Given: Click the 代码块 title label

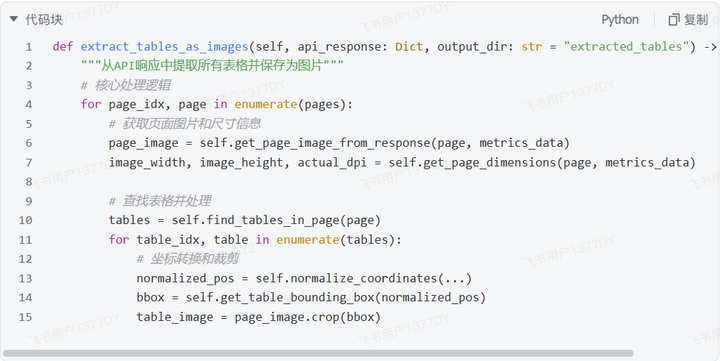Looking at the screenshot, I should click(44, 20).
